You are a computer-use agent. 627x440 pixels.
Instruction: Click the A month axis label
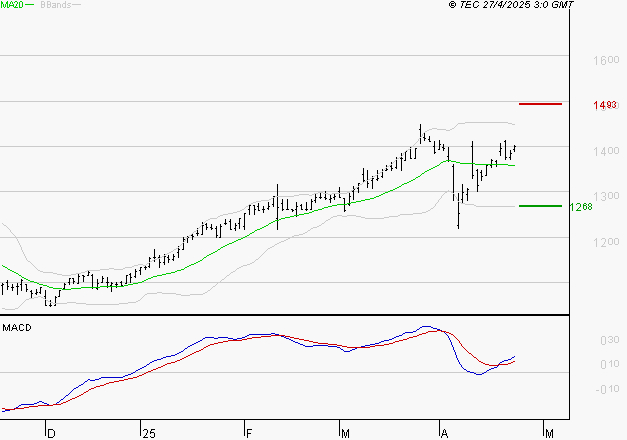click(444, 434)
